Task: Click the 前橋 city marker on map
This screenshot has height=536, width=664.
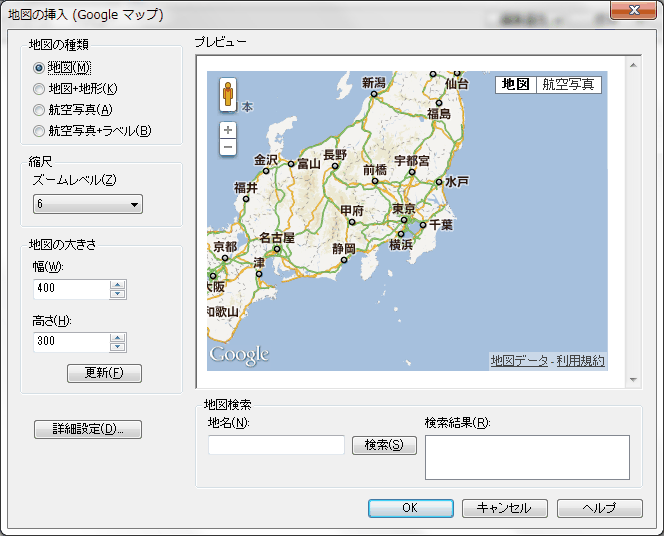Action: point(375,181)
